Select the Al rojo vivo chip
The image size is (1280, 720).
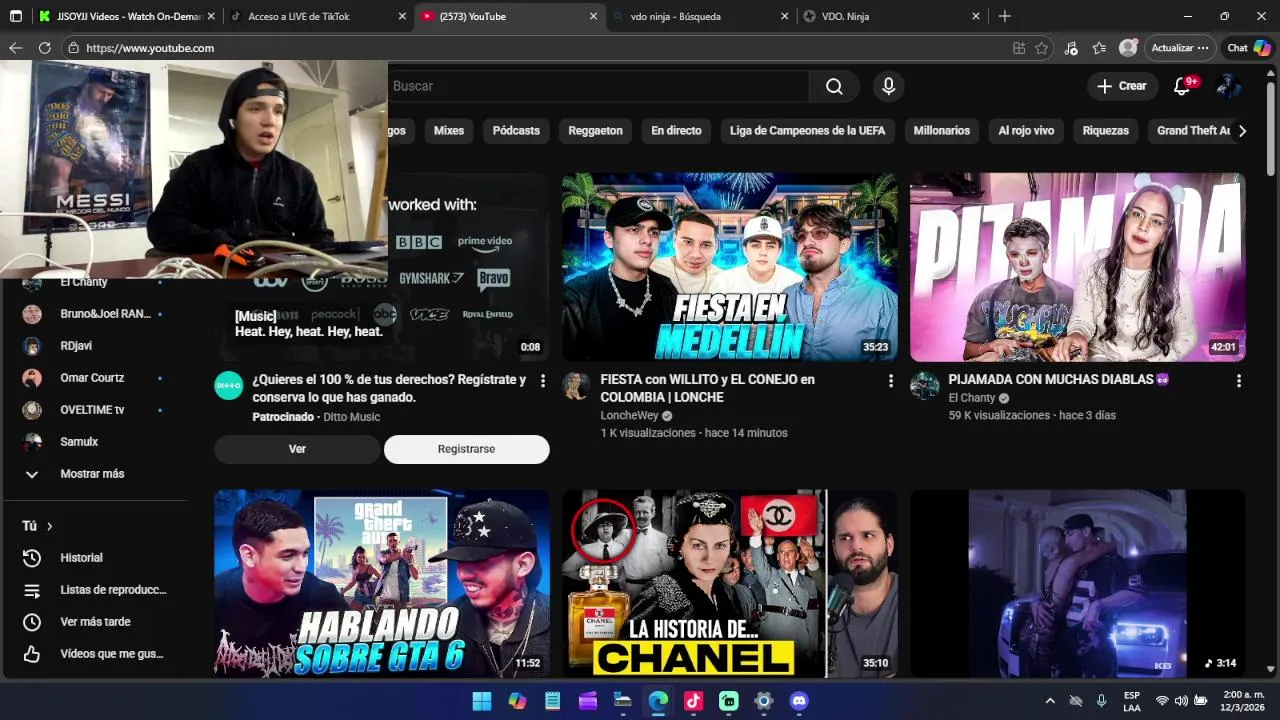tap(1026, 131)
